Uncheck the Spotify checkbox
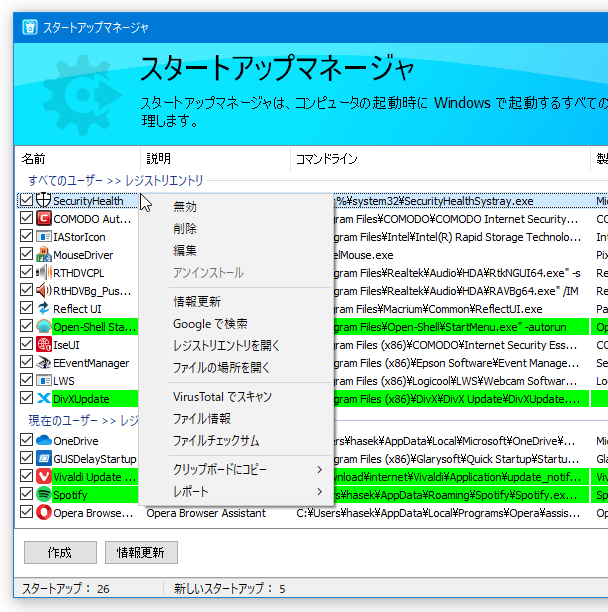608x612 pixels. (26, 494)
